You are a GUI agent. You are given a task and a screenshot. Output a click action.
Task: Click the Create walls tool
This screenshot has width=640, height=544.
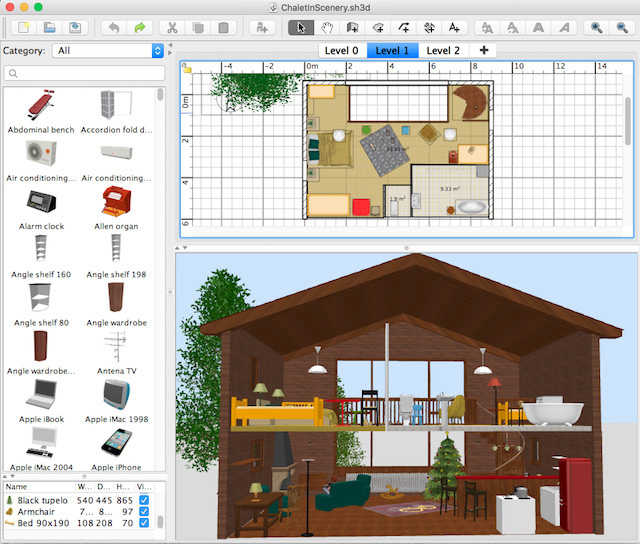click(x=352, y=27)
